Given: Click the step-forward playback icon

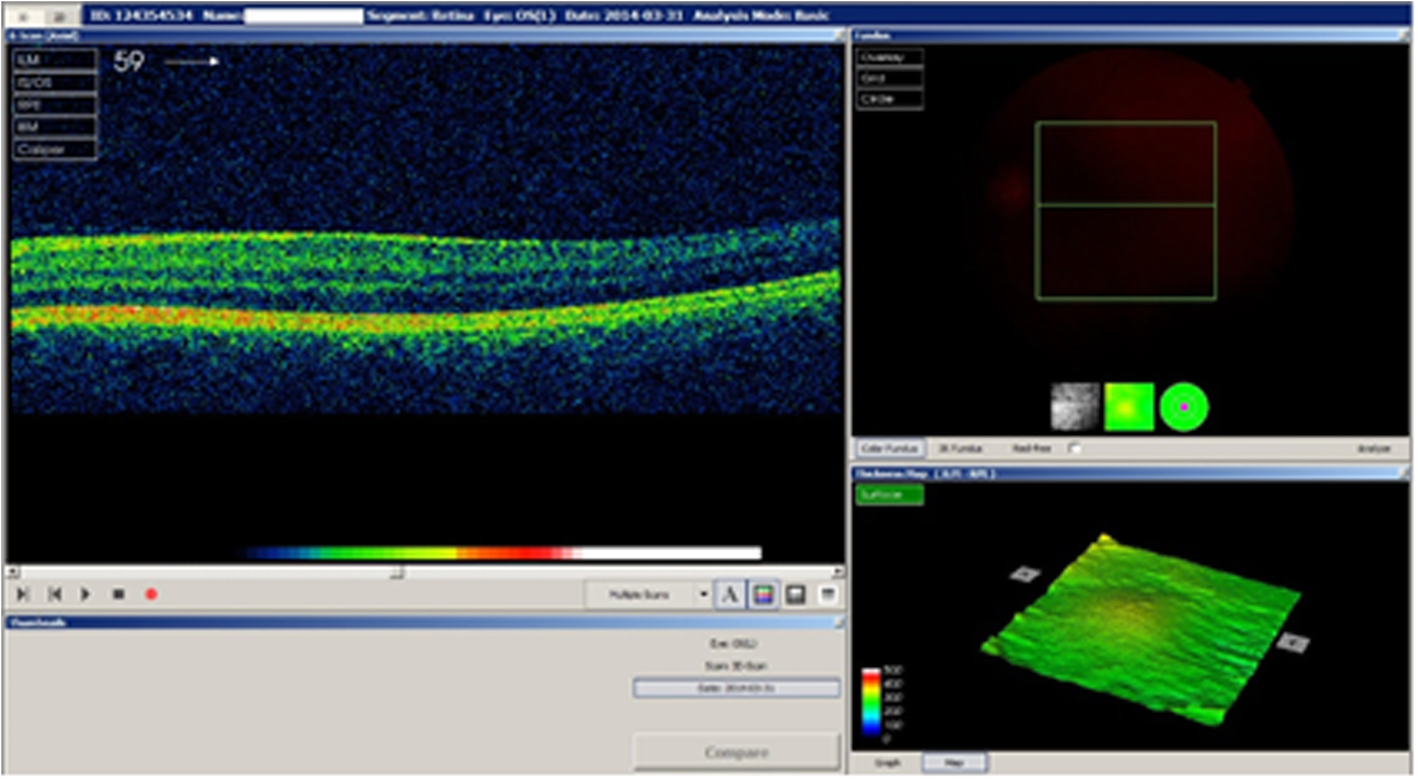Looking at the screenshot, I should 22,594.
